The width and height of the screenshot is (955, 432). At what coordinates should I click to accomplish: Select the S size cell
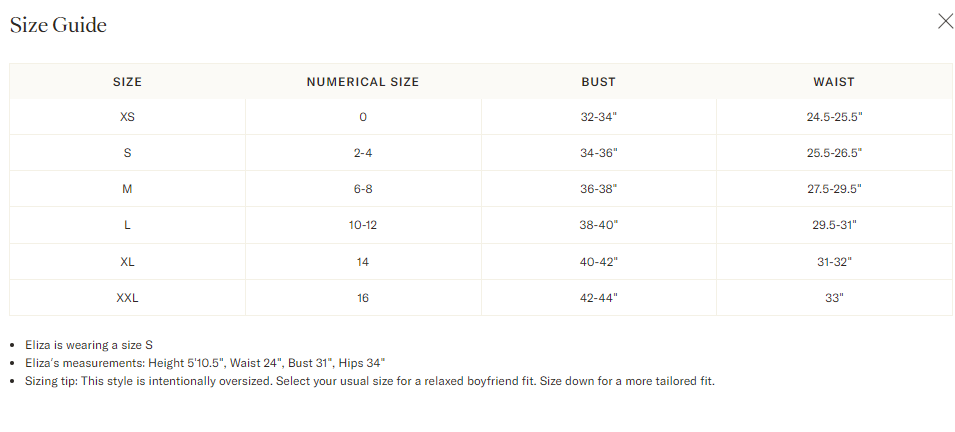[x=127, y=153]
